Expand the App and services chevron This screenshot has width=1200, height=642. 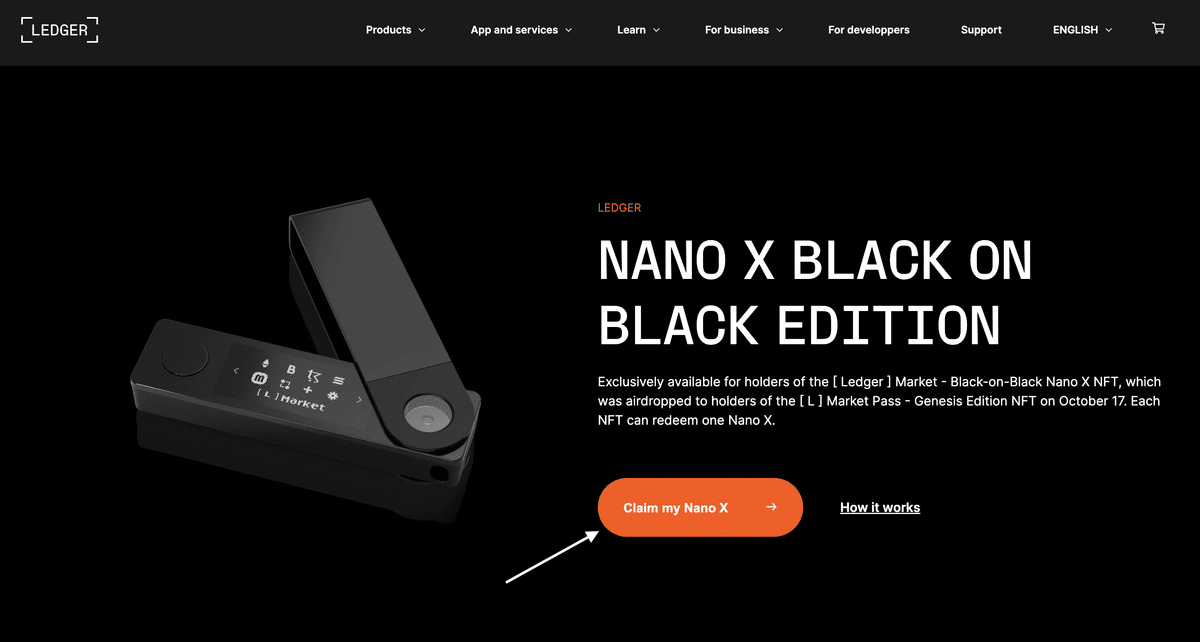tap(568, 30)
